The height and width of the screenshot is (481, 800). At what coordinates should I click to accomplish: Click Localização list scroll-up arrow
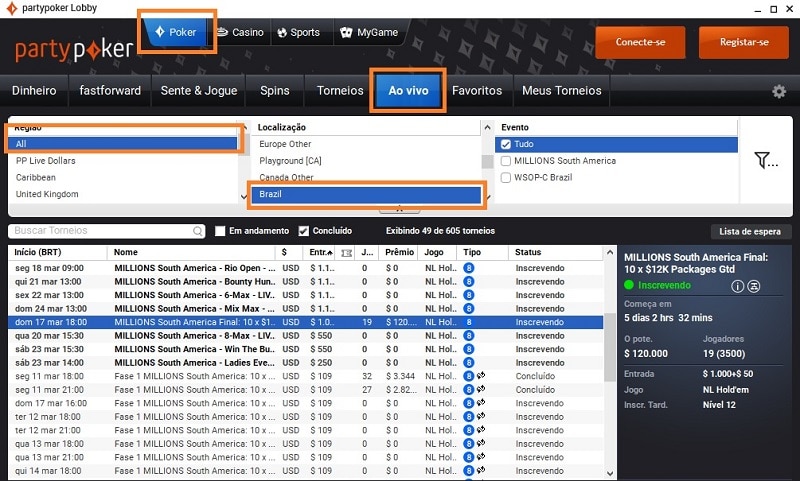coord(487,128)
